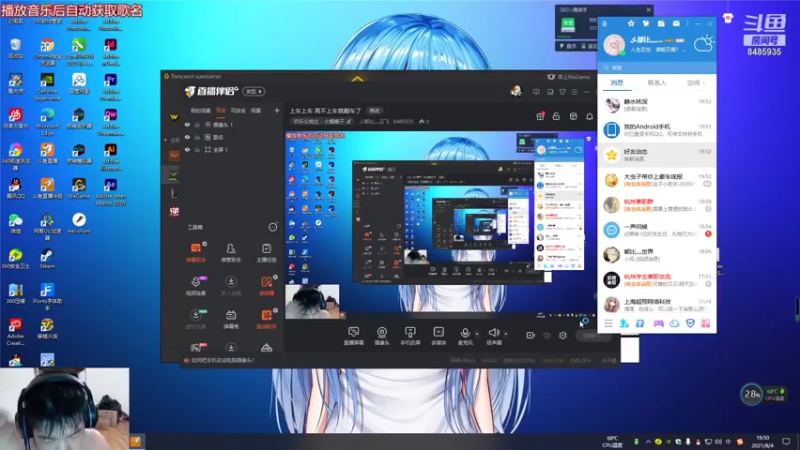Open the 视频连麦 microphone tool
The image size is (800, 450).
pos(195,286)
